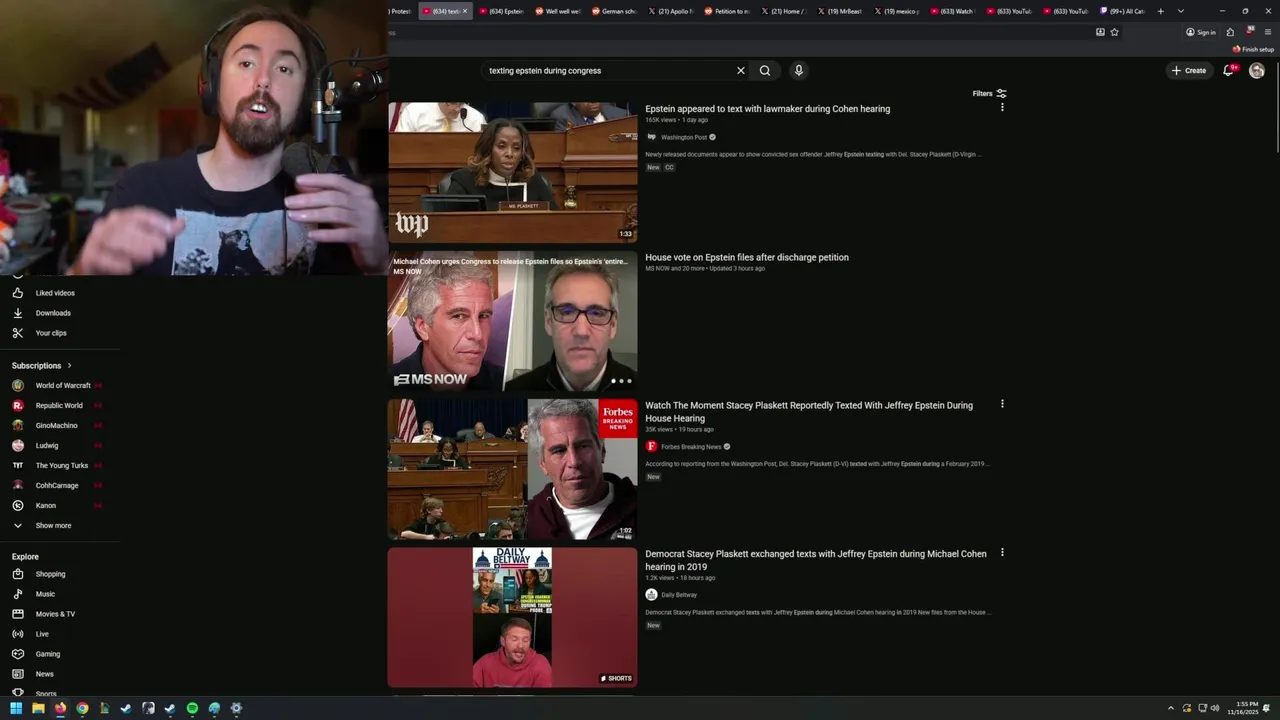The height and width of the screenshot is (720, 1280).
Task: Open 'Epstein appeared to text with lawmaker' title
Action: [x=768, y=109]
